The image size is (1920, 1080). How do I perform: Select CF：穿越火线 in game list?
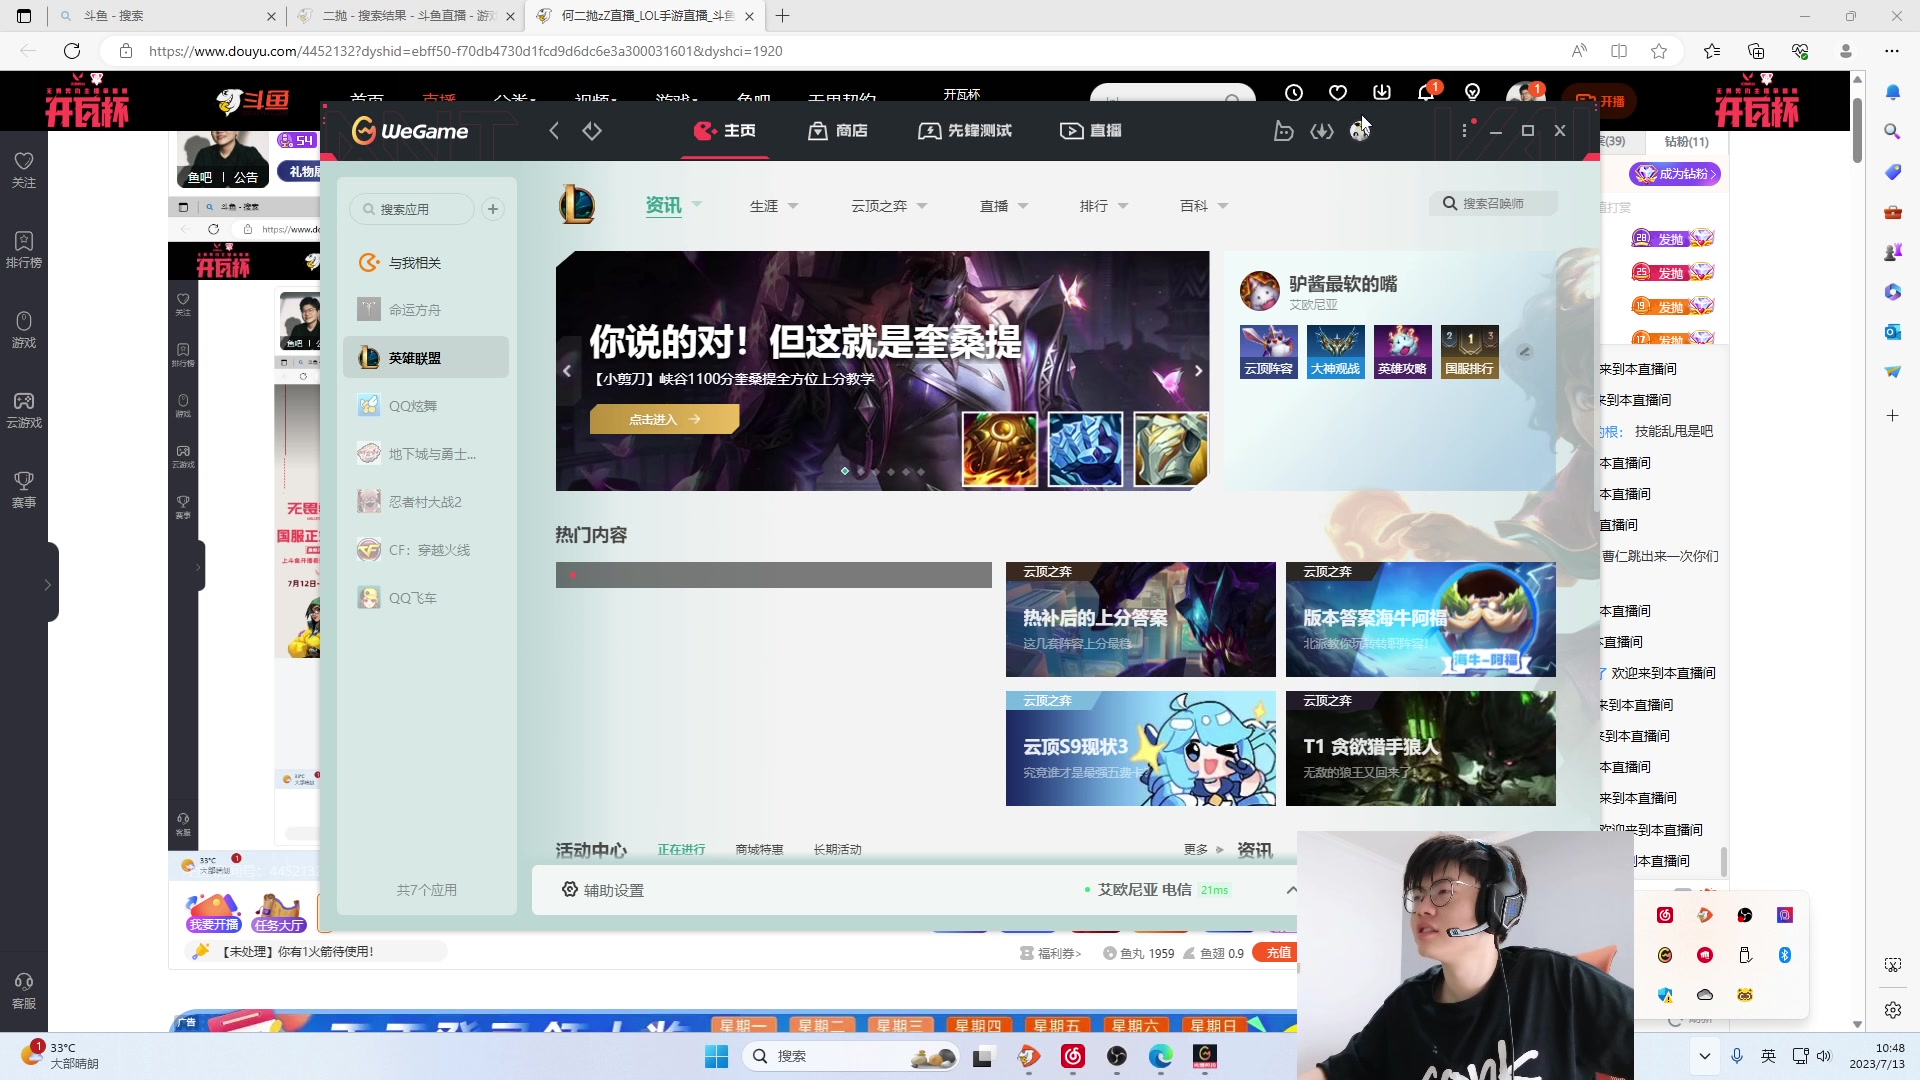point(426,550)
